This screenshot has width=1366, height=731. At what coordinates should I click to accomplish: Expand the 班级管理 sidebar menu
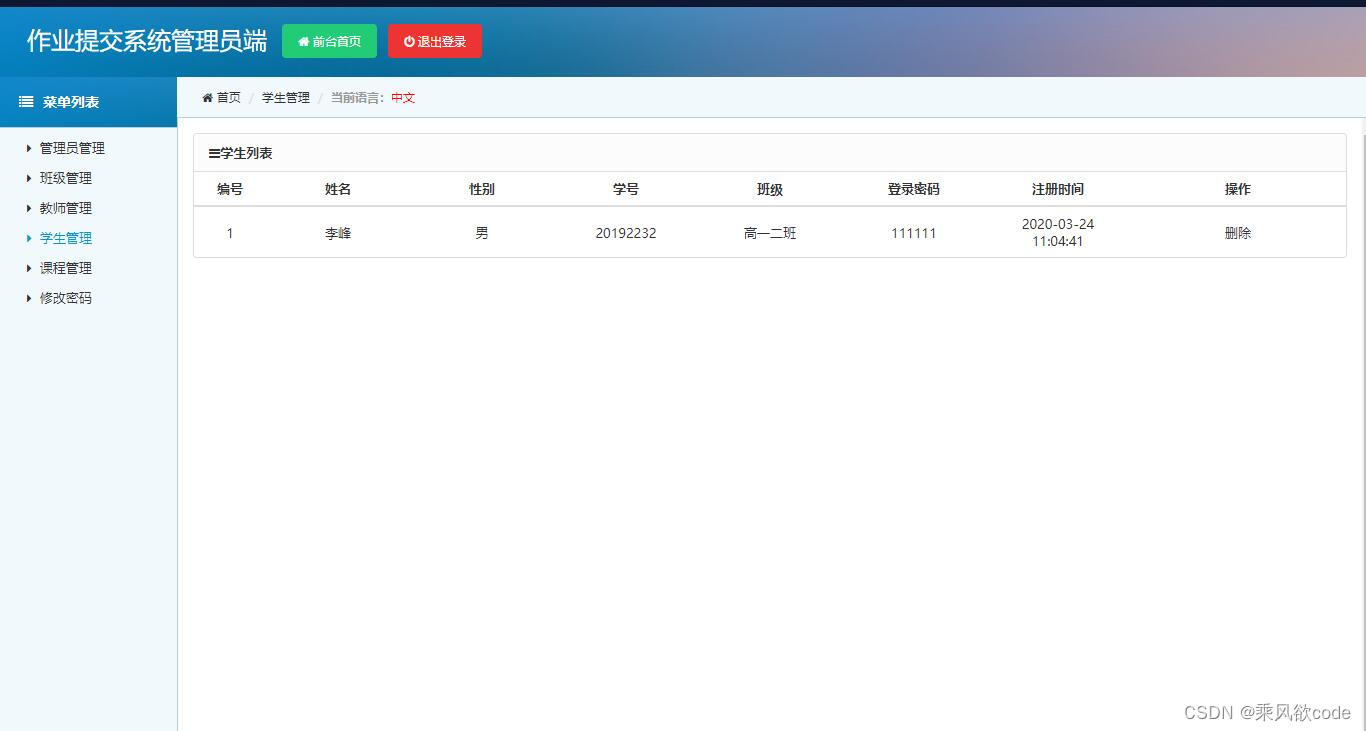tap(65, 178)
